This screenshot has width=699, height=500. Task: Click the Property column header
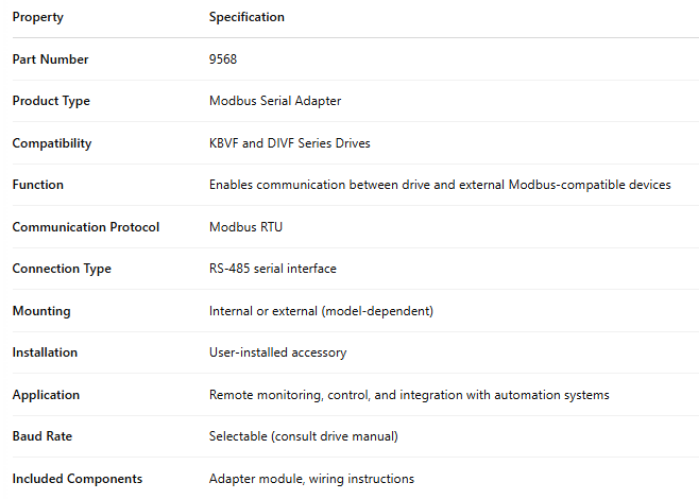[x=37, y=17]
